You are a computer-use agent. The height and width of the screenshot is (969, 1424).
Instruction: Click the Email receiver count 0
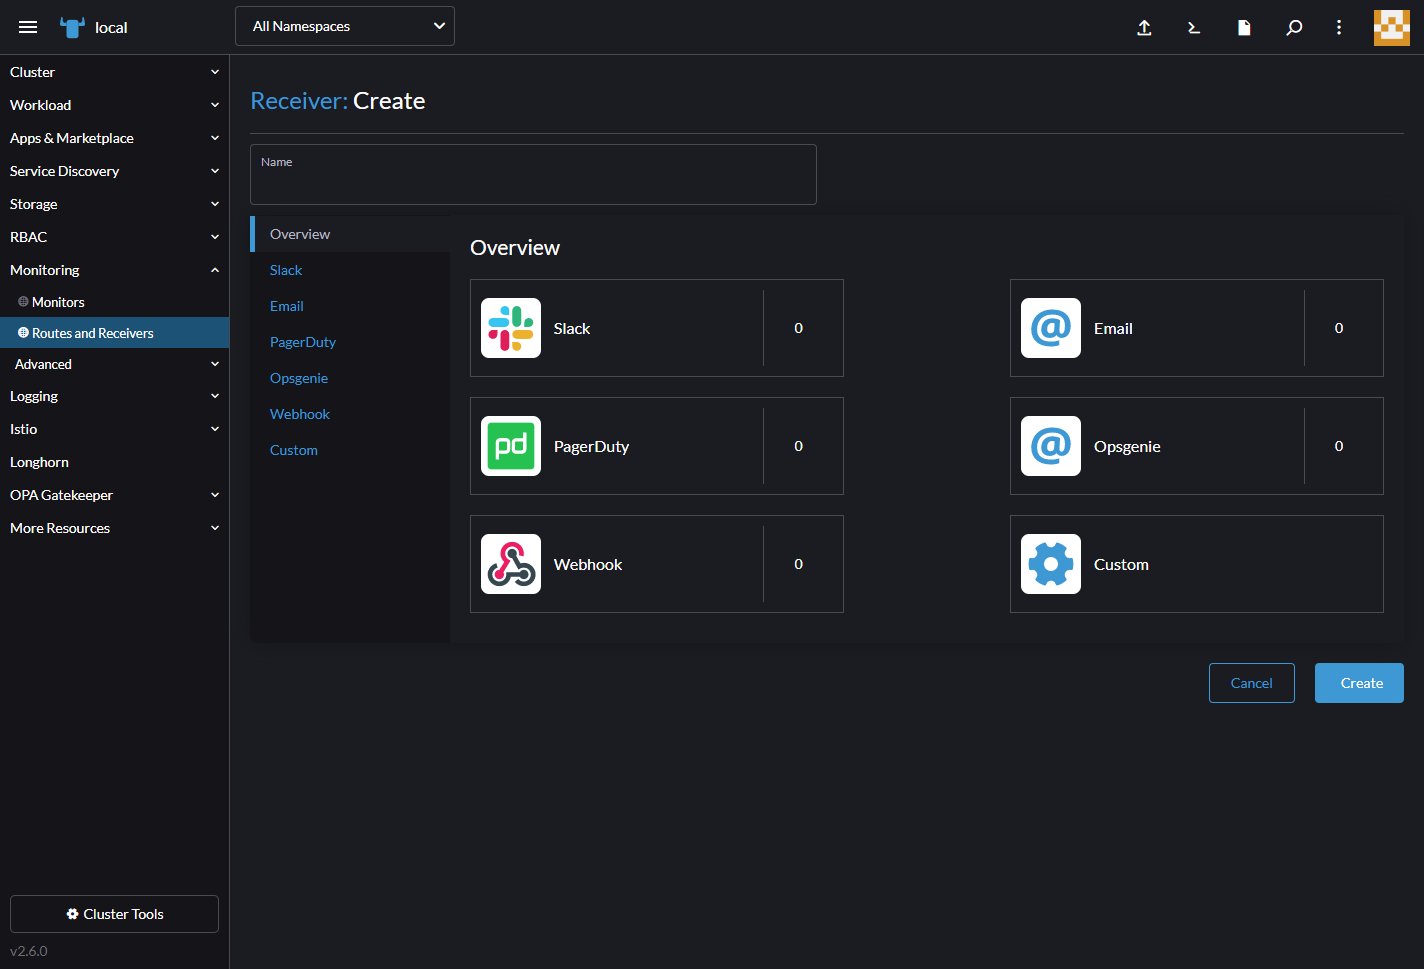(x=1339, y=328)
